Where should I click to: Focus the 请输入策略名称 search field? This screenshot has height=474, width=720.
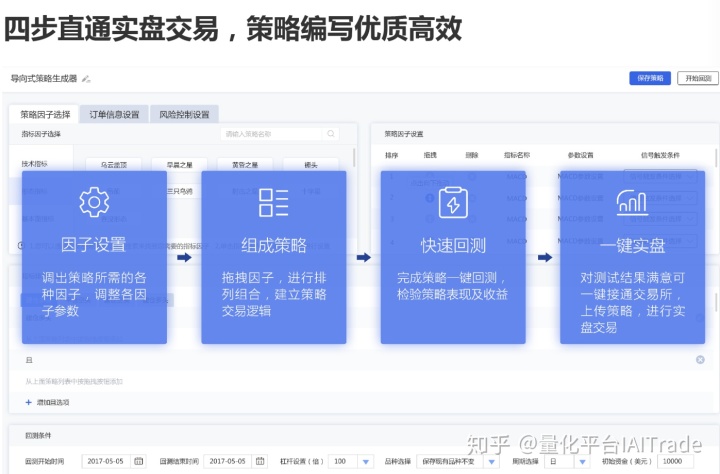(x=271, y=134)
